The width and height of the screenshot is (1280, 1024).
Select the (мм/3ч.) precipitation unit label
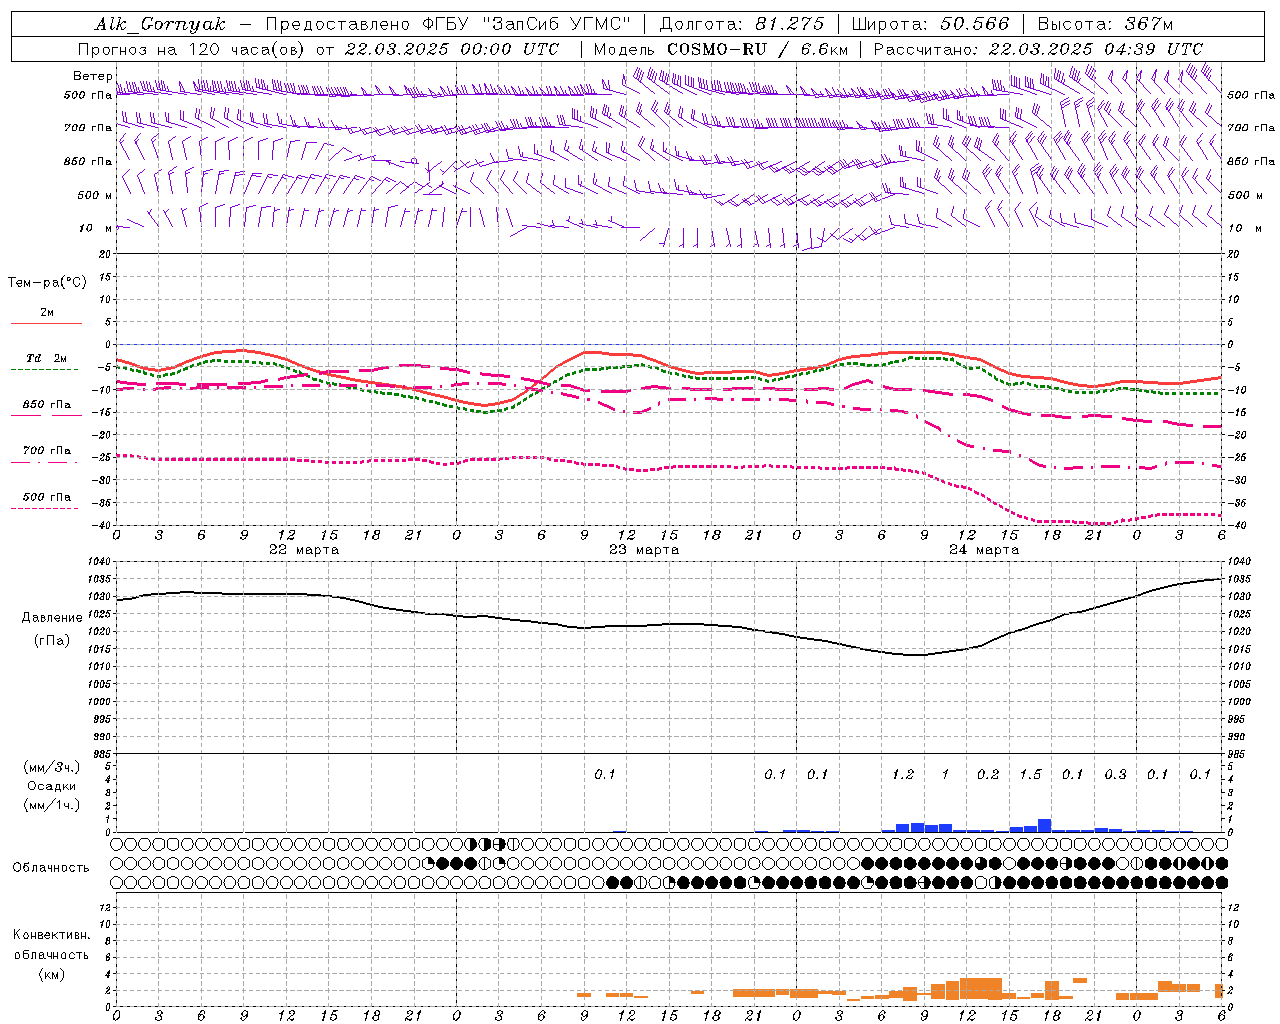pyautogui.click(x=52, y=768)
